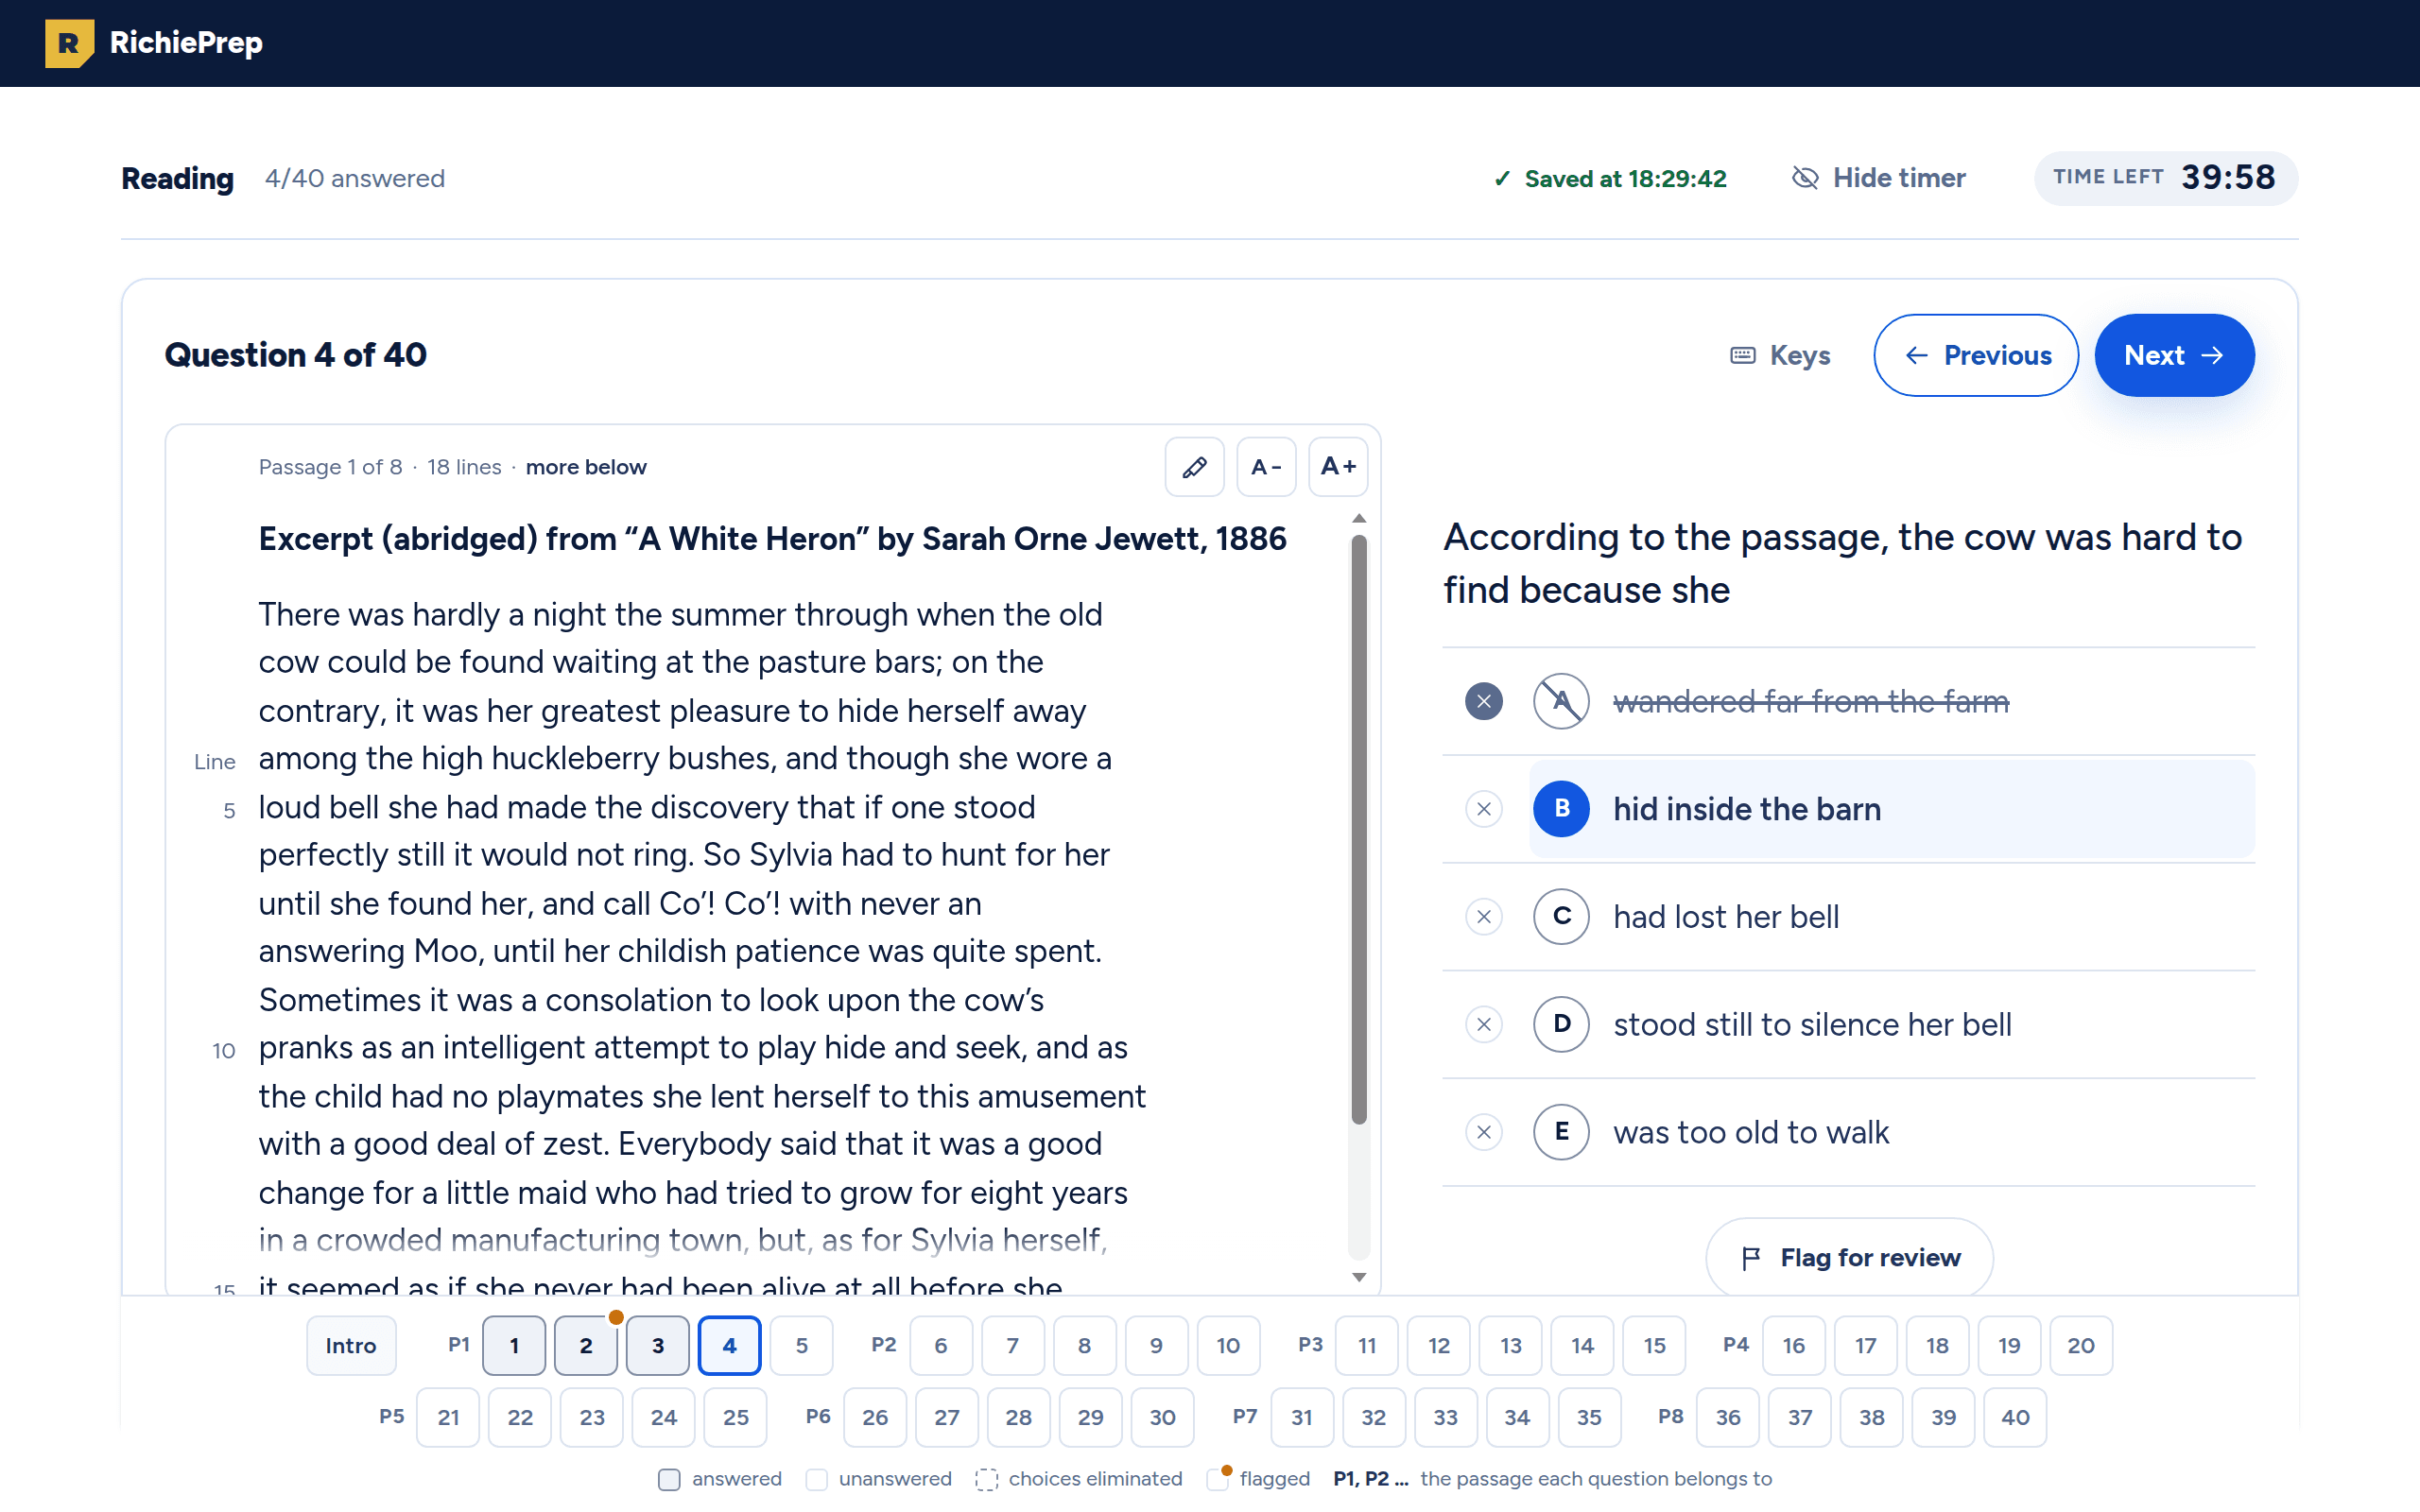The height and width of the screenshot is (1512, 2420).
Task: Navigate to question 6 in P2
Action: pos(941,1345)
